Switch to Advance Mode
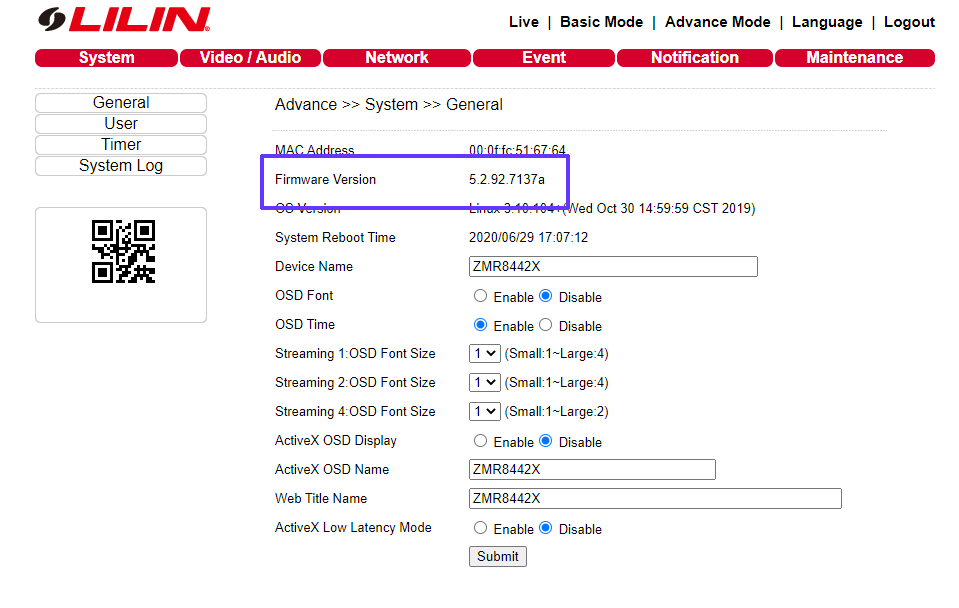This screenshot has height=608, width=959. pos(717,22)
